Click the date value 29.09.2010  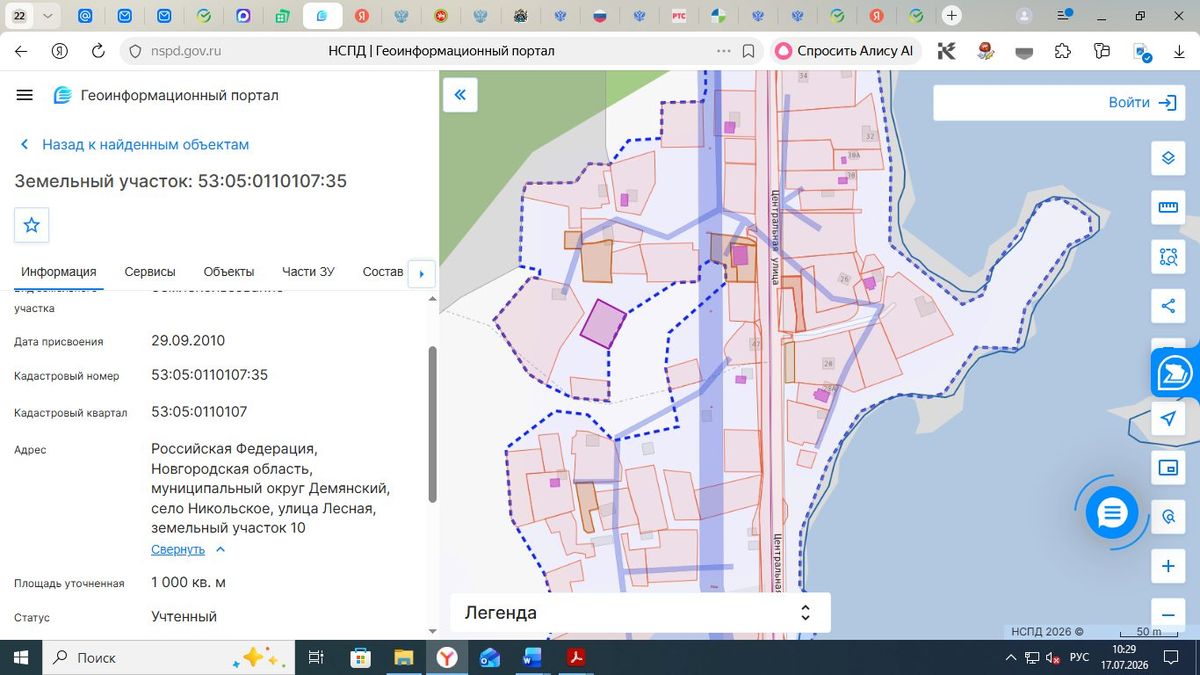coord(188,340)
